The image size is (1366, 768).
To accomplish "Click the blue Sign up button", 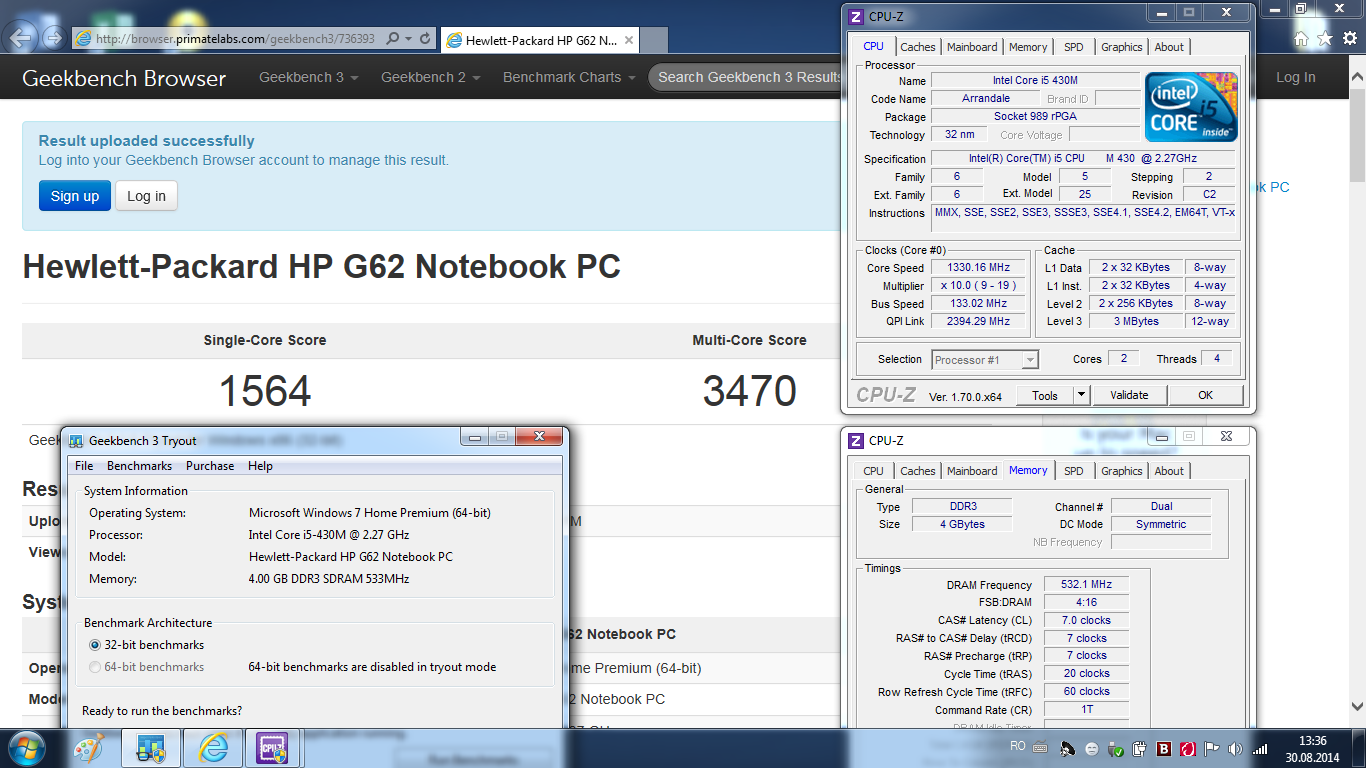I will tap(75, 196).
